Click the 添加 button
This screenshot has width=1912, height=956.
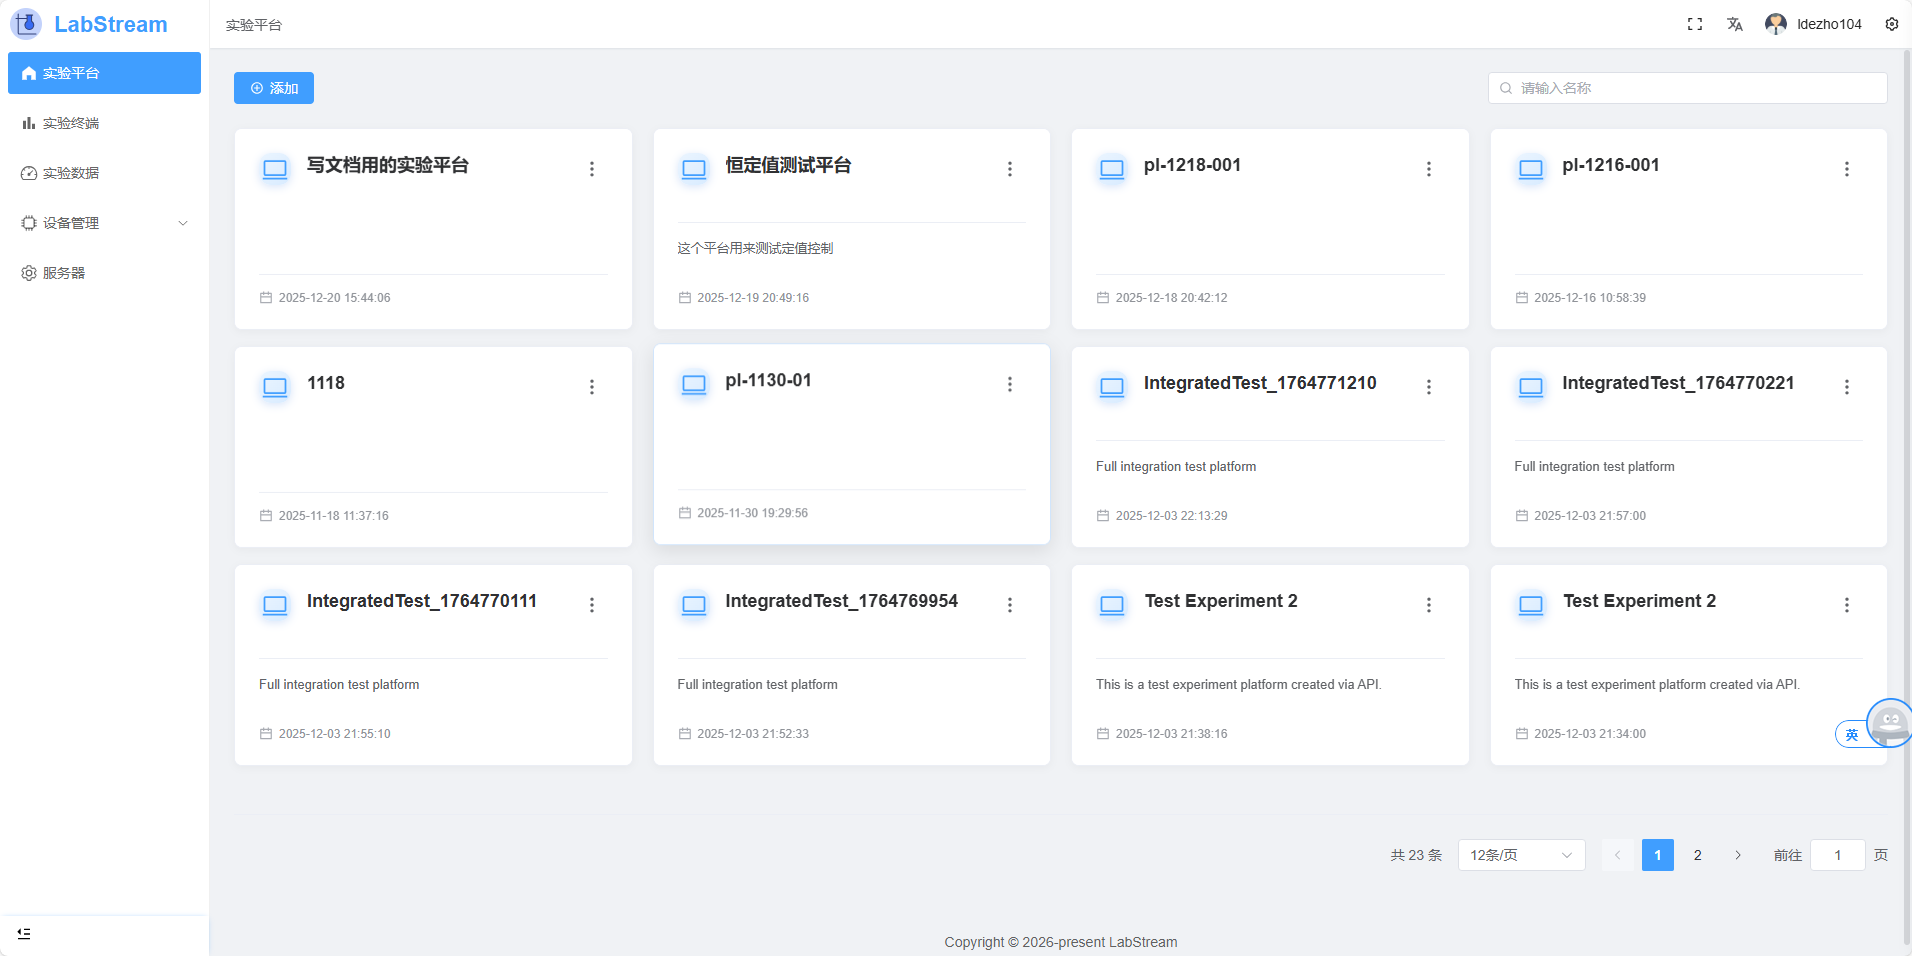click(x=274, y=88)
